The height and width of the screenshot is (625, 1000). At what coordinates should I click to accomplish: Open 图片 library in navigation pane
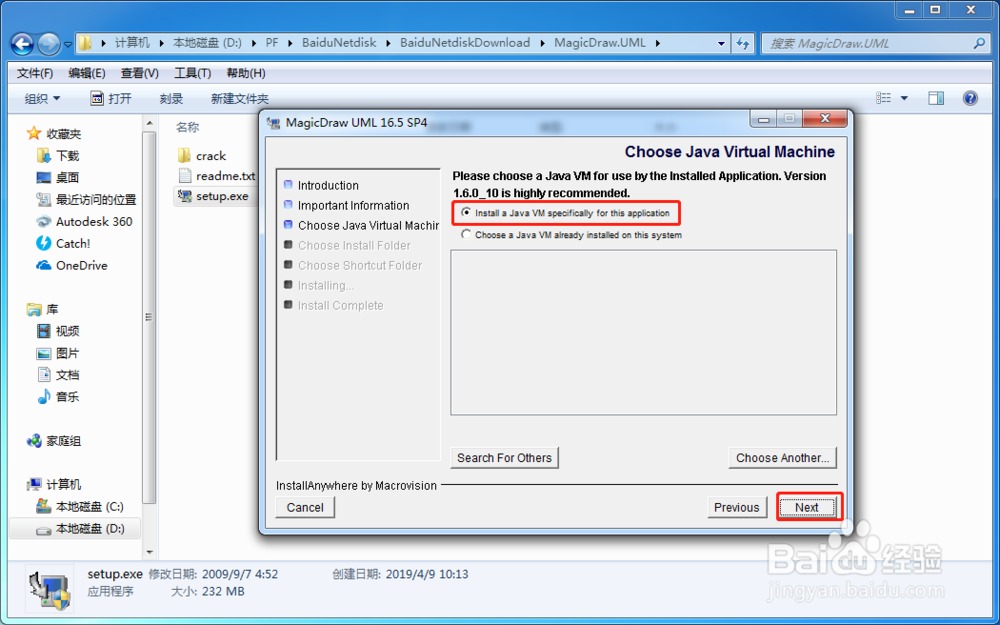58,353
